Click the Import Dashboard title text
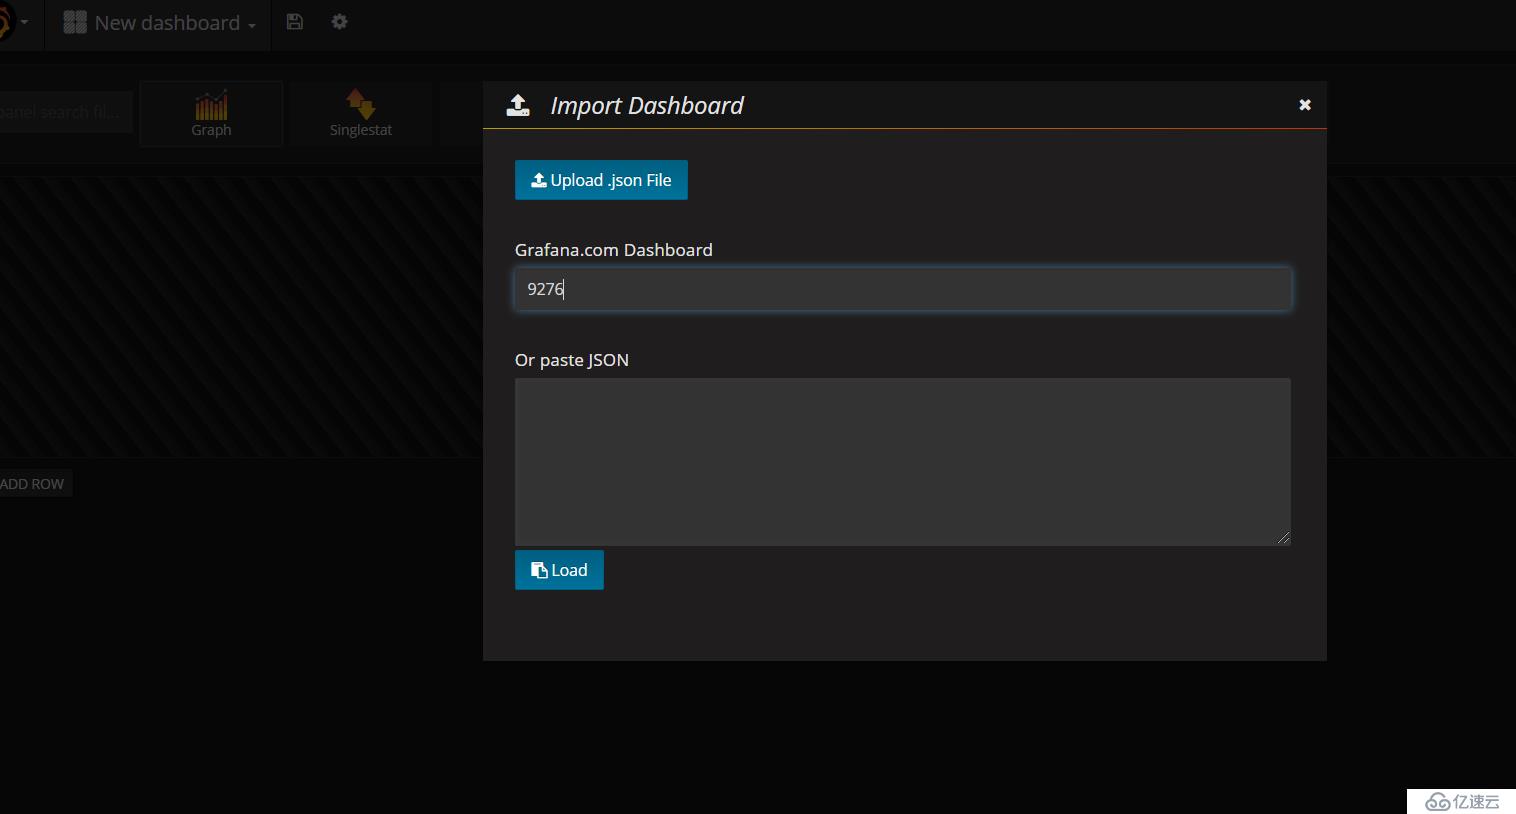The height and width of the screenshot is (814, 1516). [647, 106]
